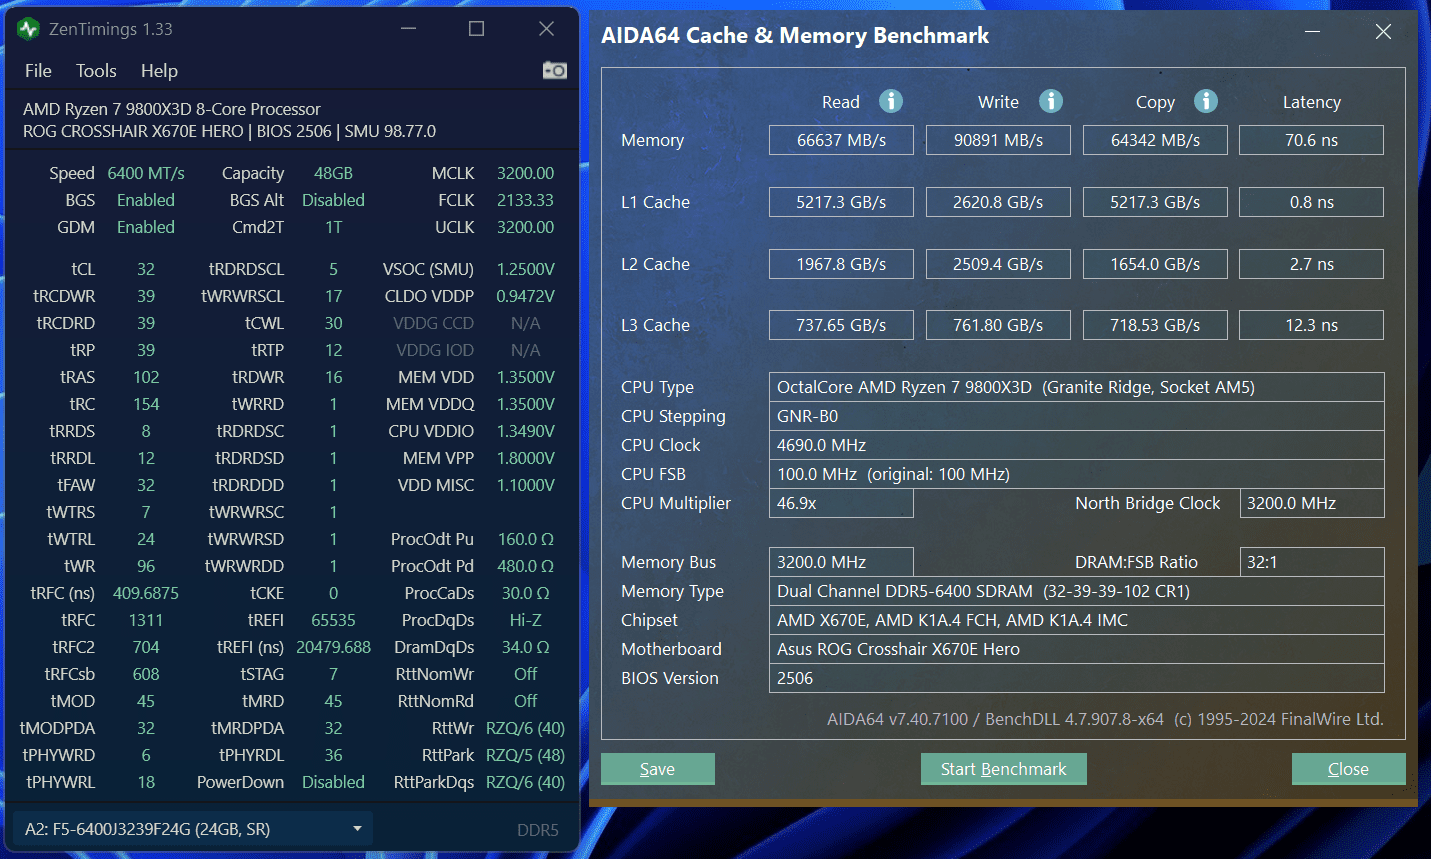Click the RttPark value RZQ/5 (48)
Screen dimensions: 1431x859
pyautogui.click(x=525, y=755)
